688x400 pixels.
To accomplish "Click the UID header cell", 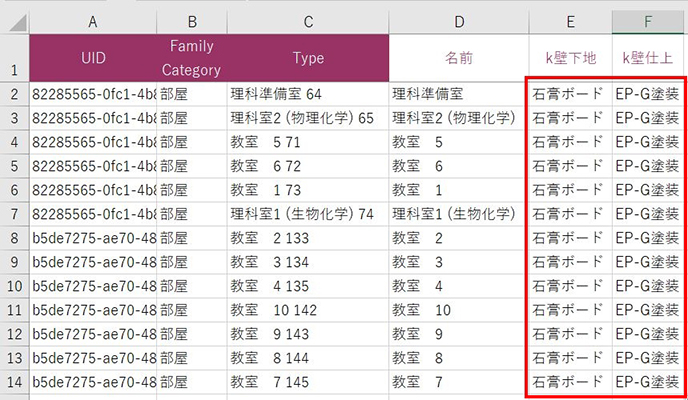I will coord(93,58).
